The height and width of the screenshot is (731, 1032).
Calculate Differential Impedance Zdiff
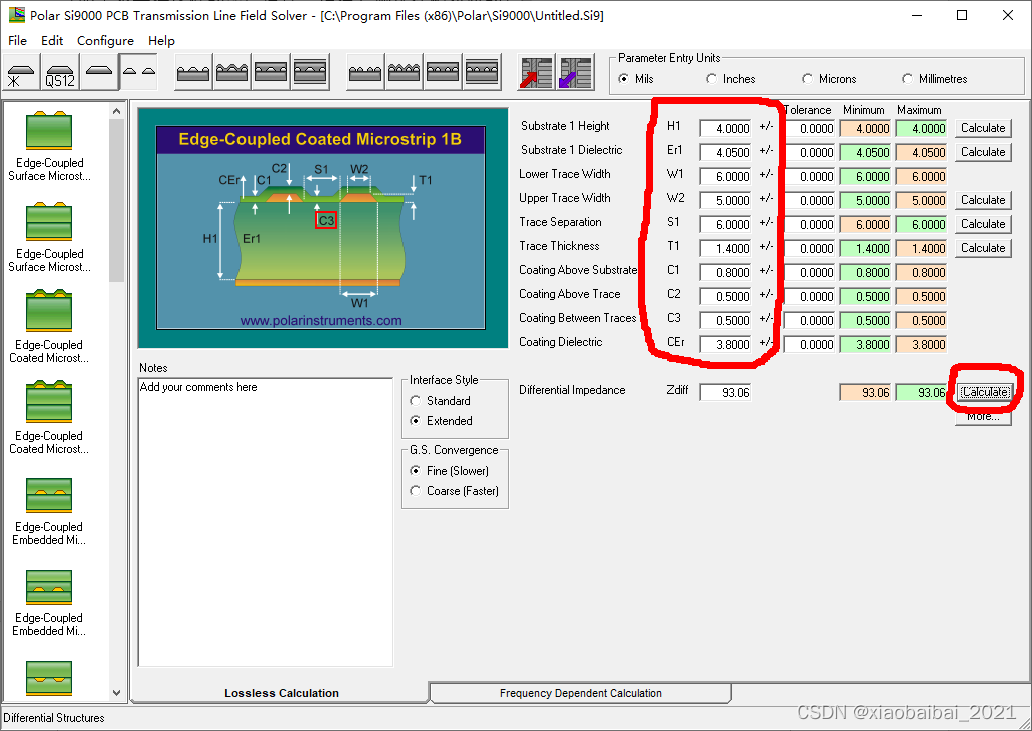(x=985, y=392)
